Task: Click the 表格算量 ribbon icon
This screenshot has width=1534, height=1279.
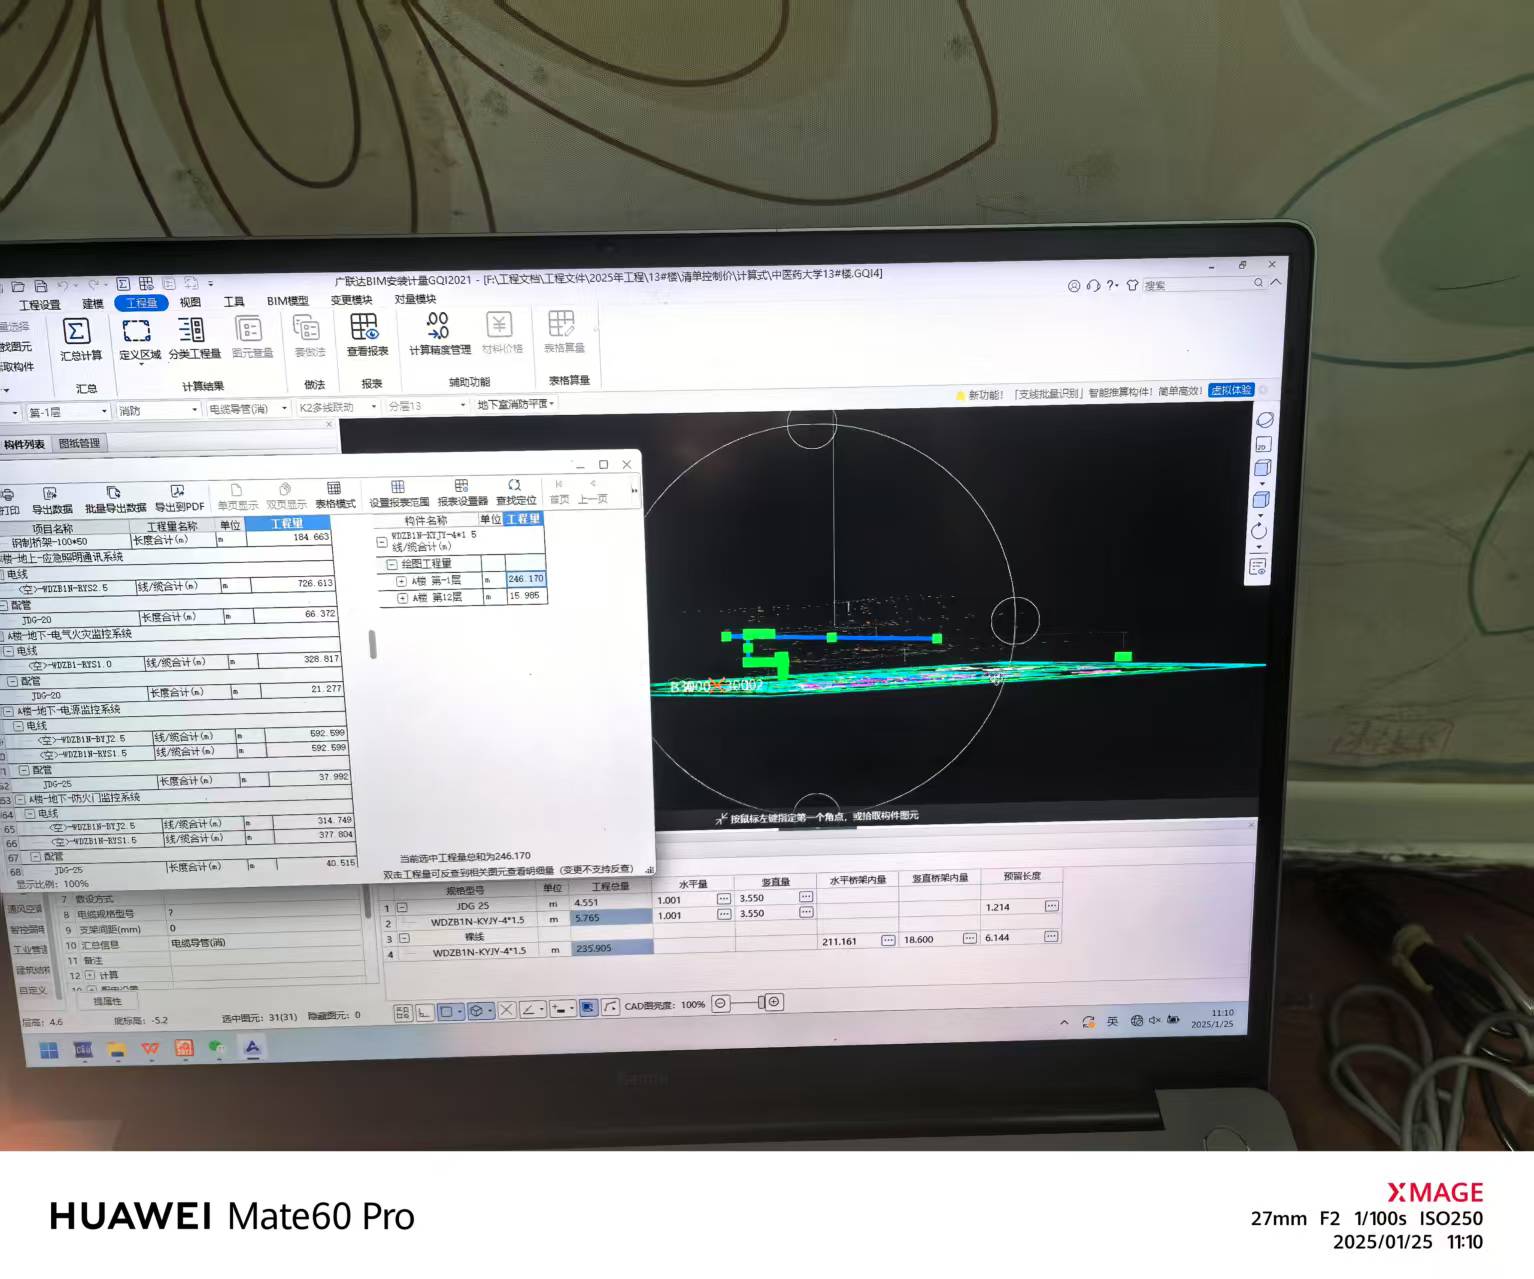Action: point(564,331)
